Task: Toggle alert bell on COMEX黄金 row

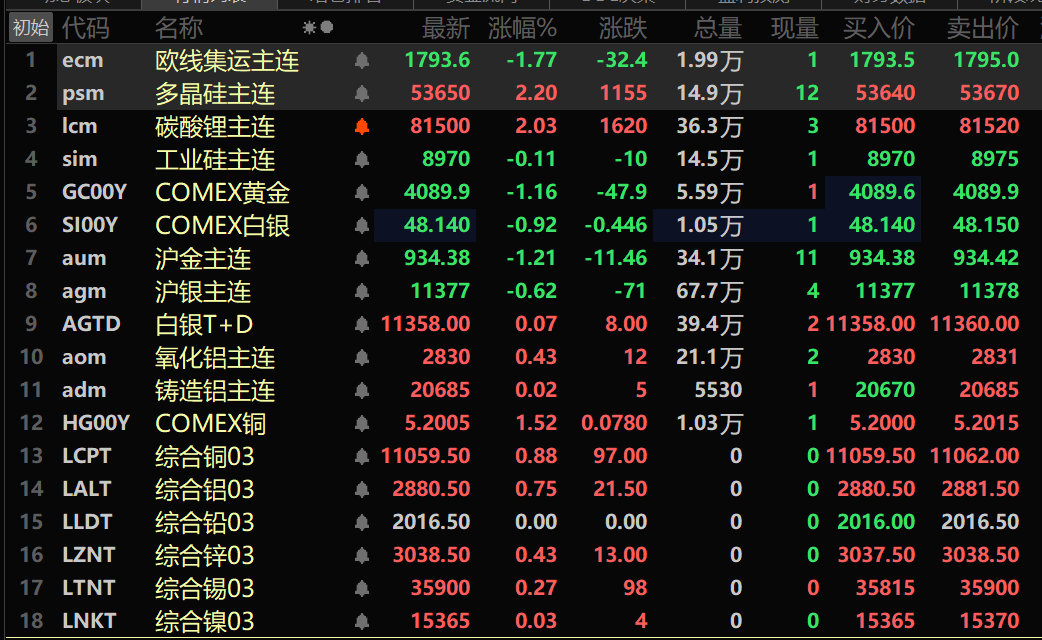Action: pyautogui.click(x=362, y=192)
